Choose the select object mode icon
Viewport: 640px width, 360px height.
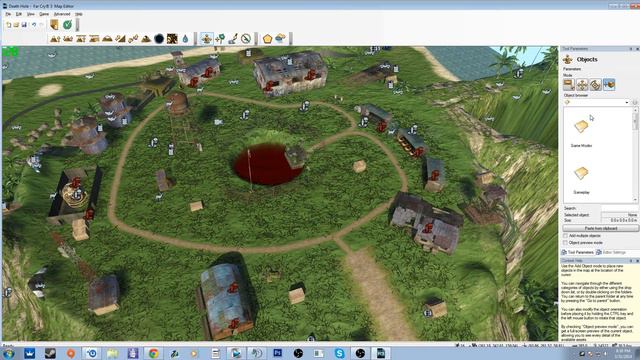569,84
